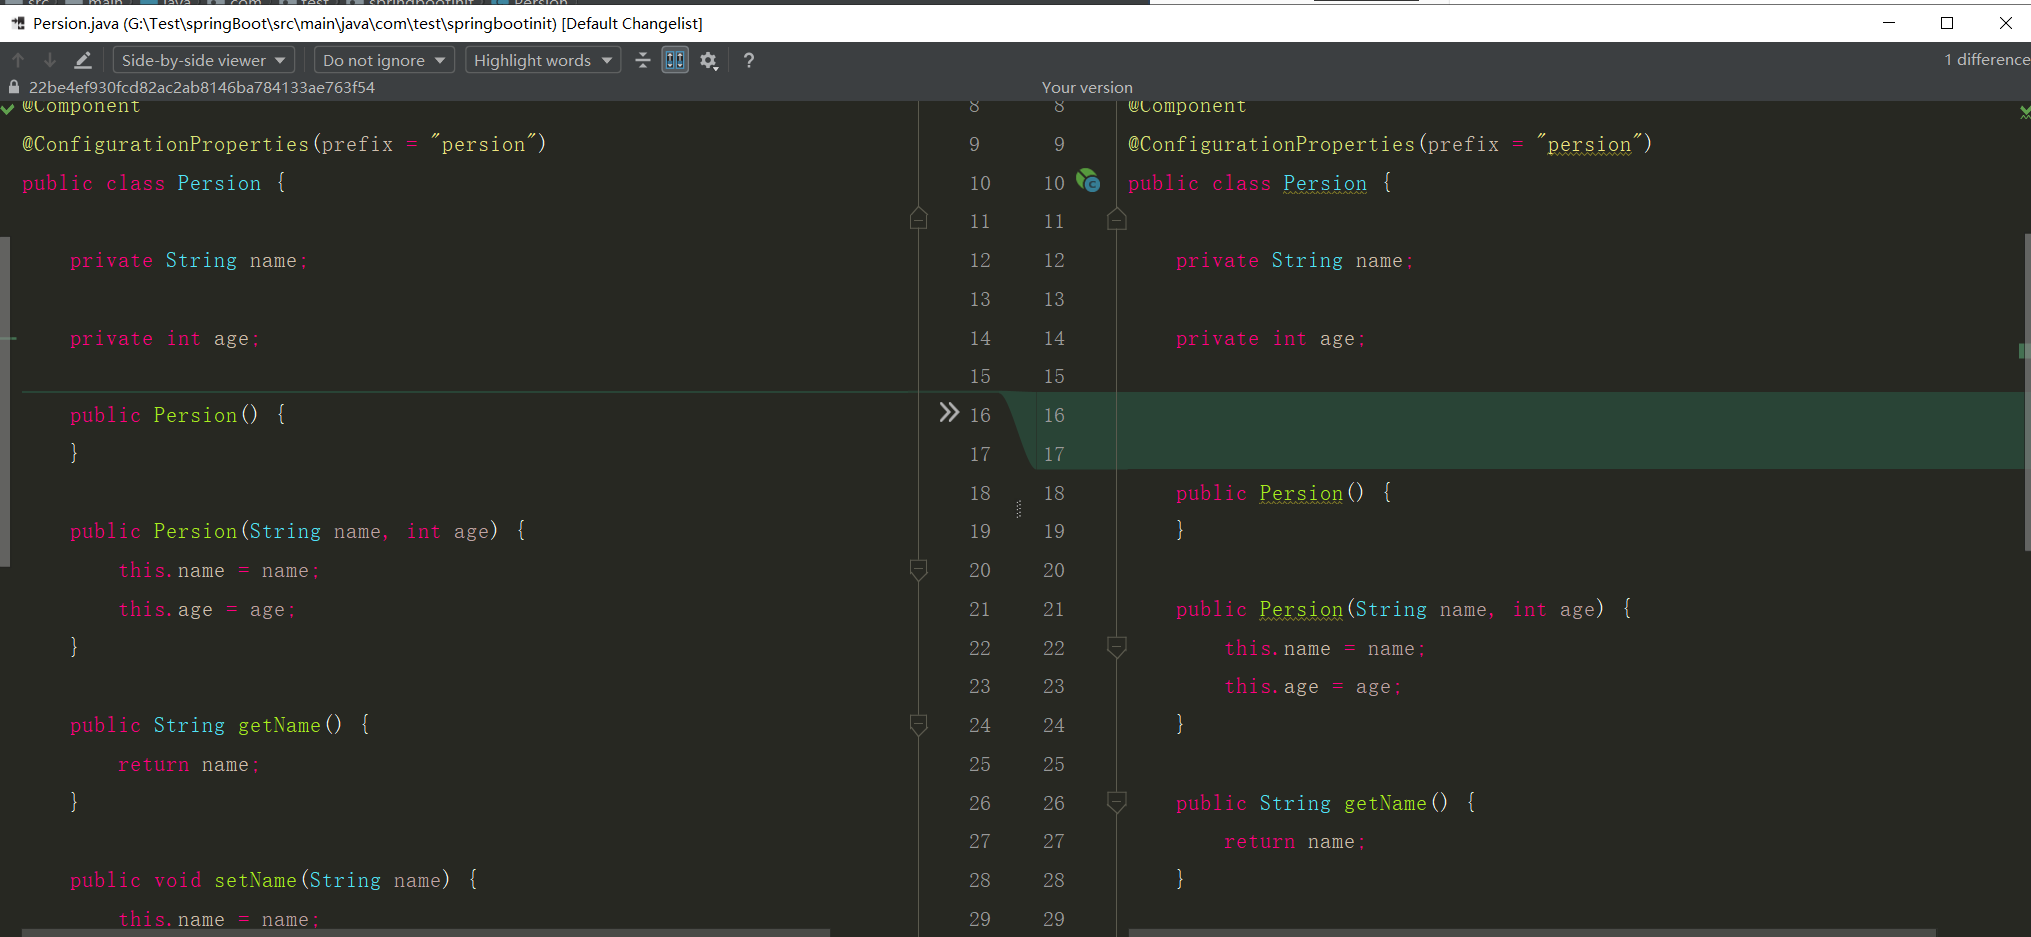The image size is (2031, 937).
Task: Toggle synchronized scrolling of both panes
Action: tap(675, 60)
